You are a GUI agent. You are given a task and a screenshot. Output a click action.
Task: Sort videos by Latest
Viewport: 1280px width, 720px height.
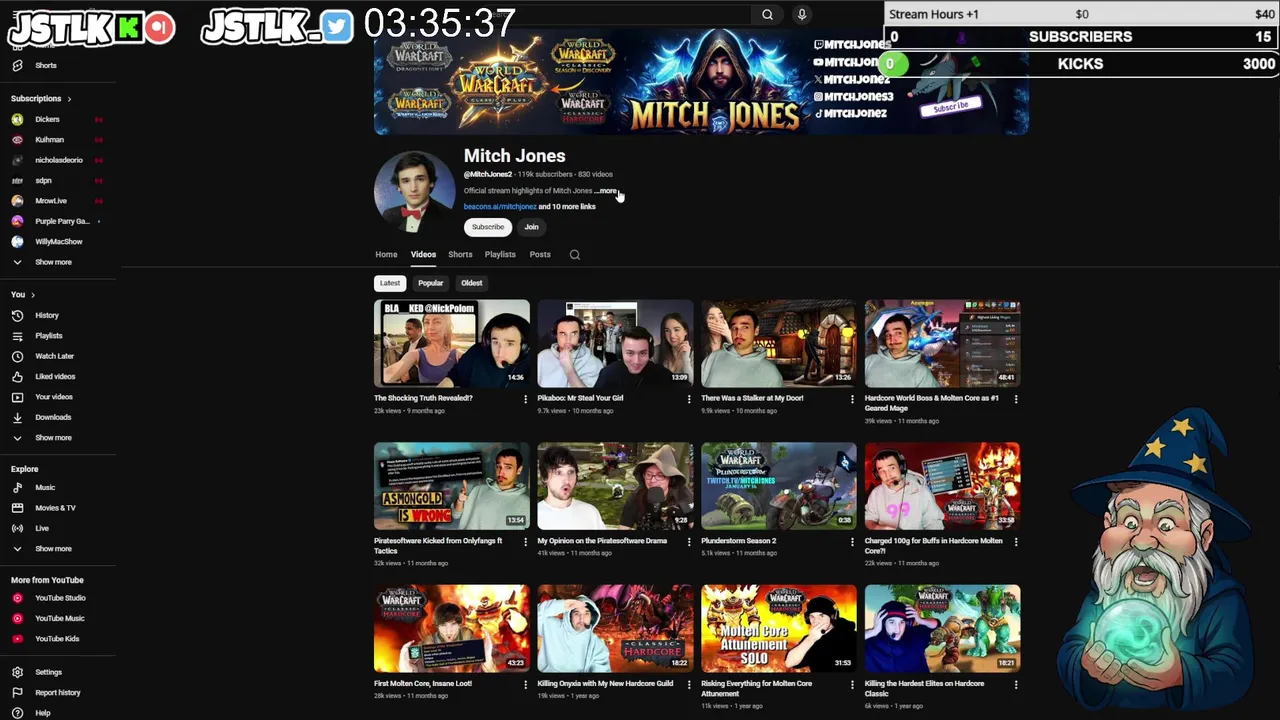[390, 283]
